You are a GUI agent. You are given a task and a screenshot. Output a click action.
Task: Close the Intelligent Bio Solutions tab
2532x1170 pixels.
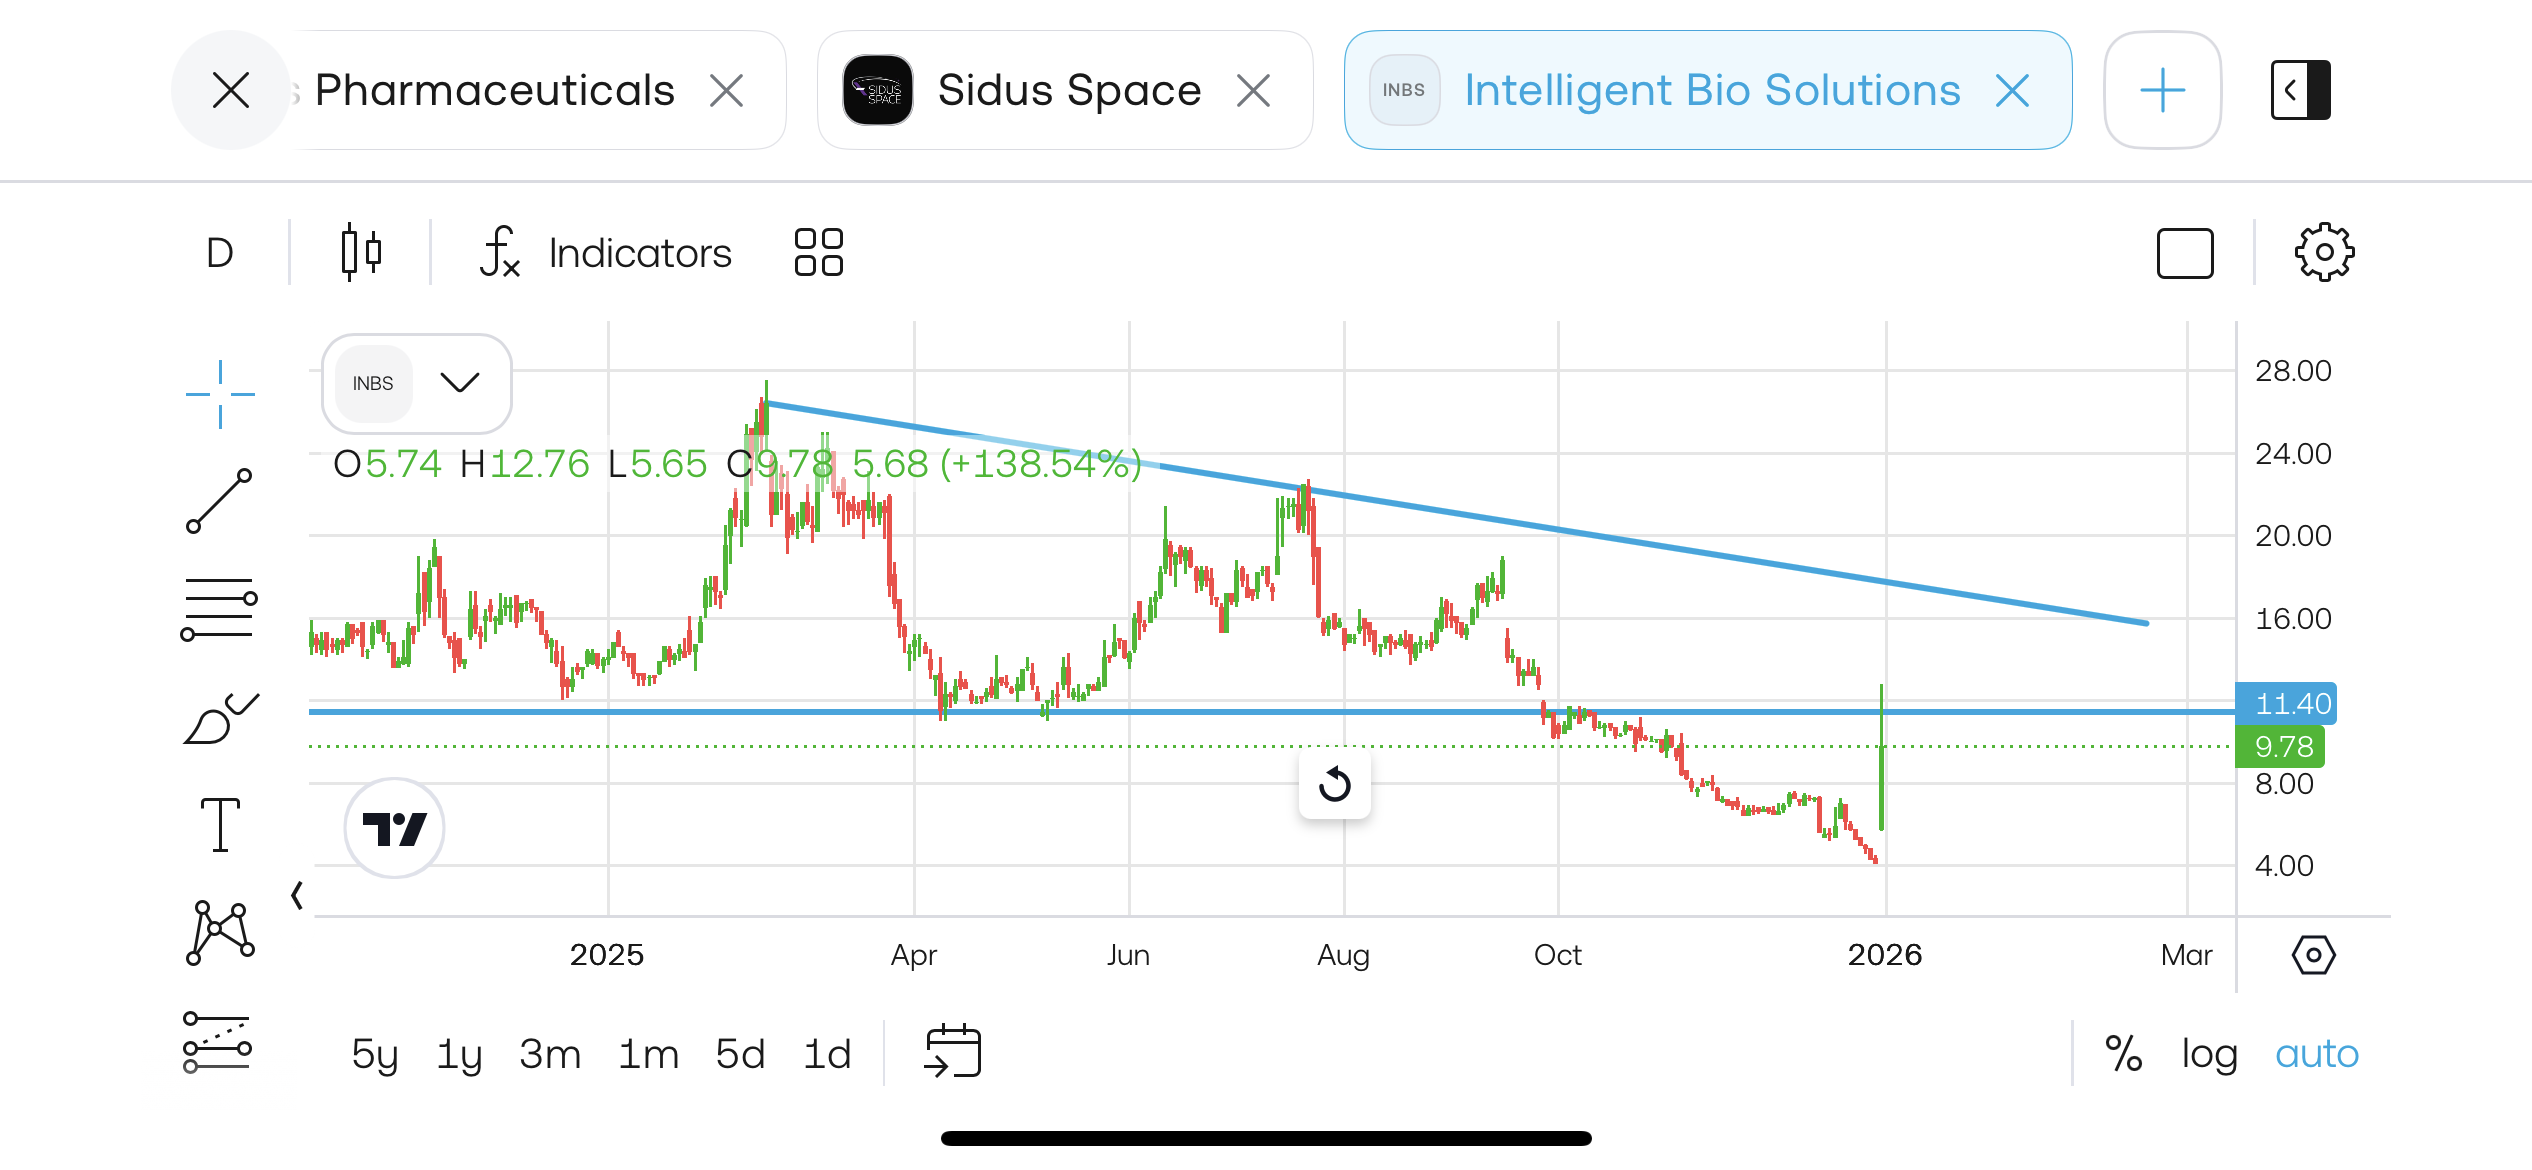click(x=2012, y=91)
